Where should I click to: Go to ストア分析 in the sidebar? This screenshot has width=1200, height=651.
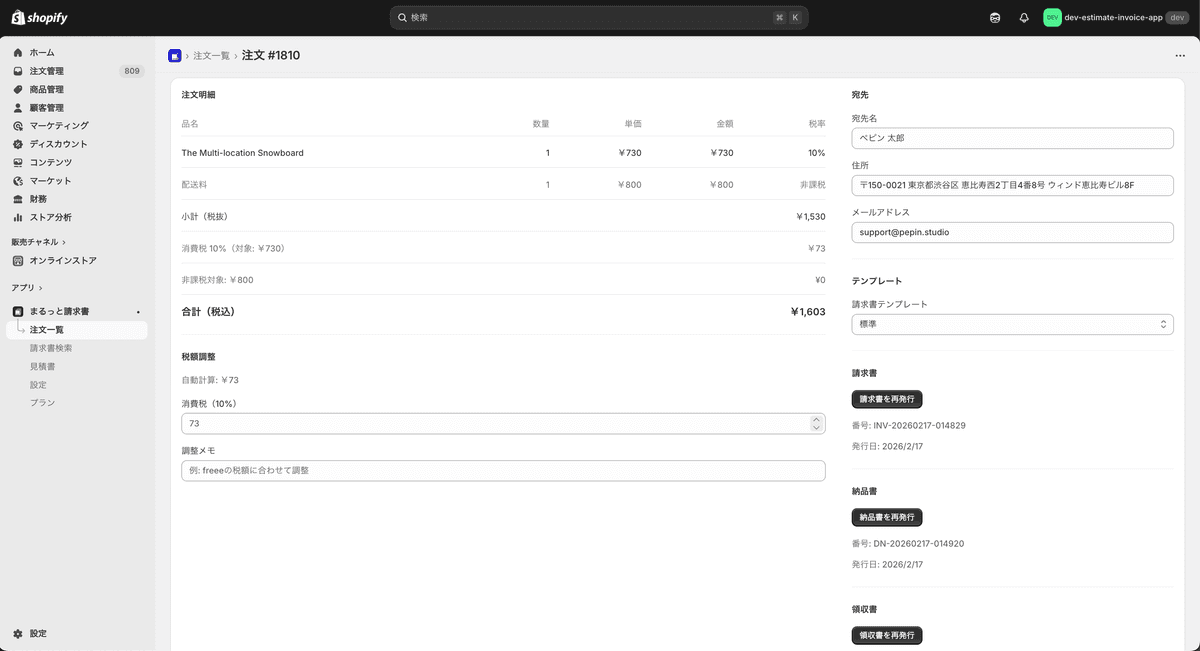coord(50,217)
